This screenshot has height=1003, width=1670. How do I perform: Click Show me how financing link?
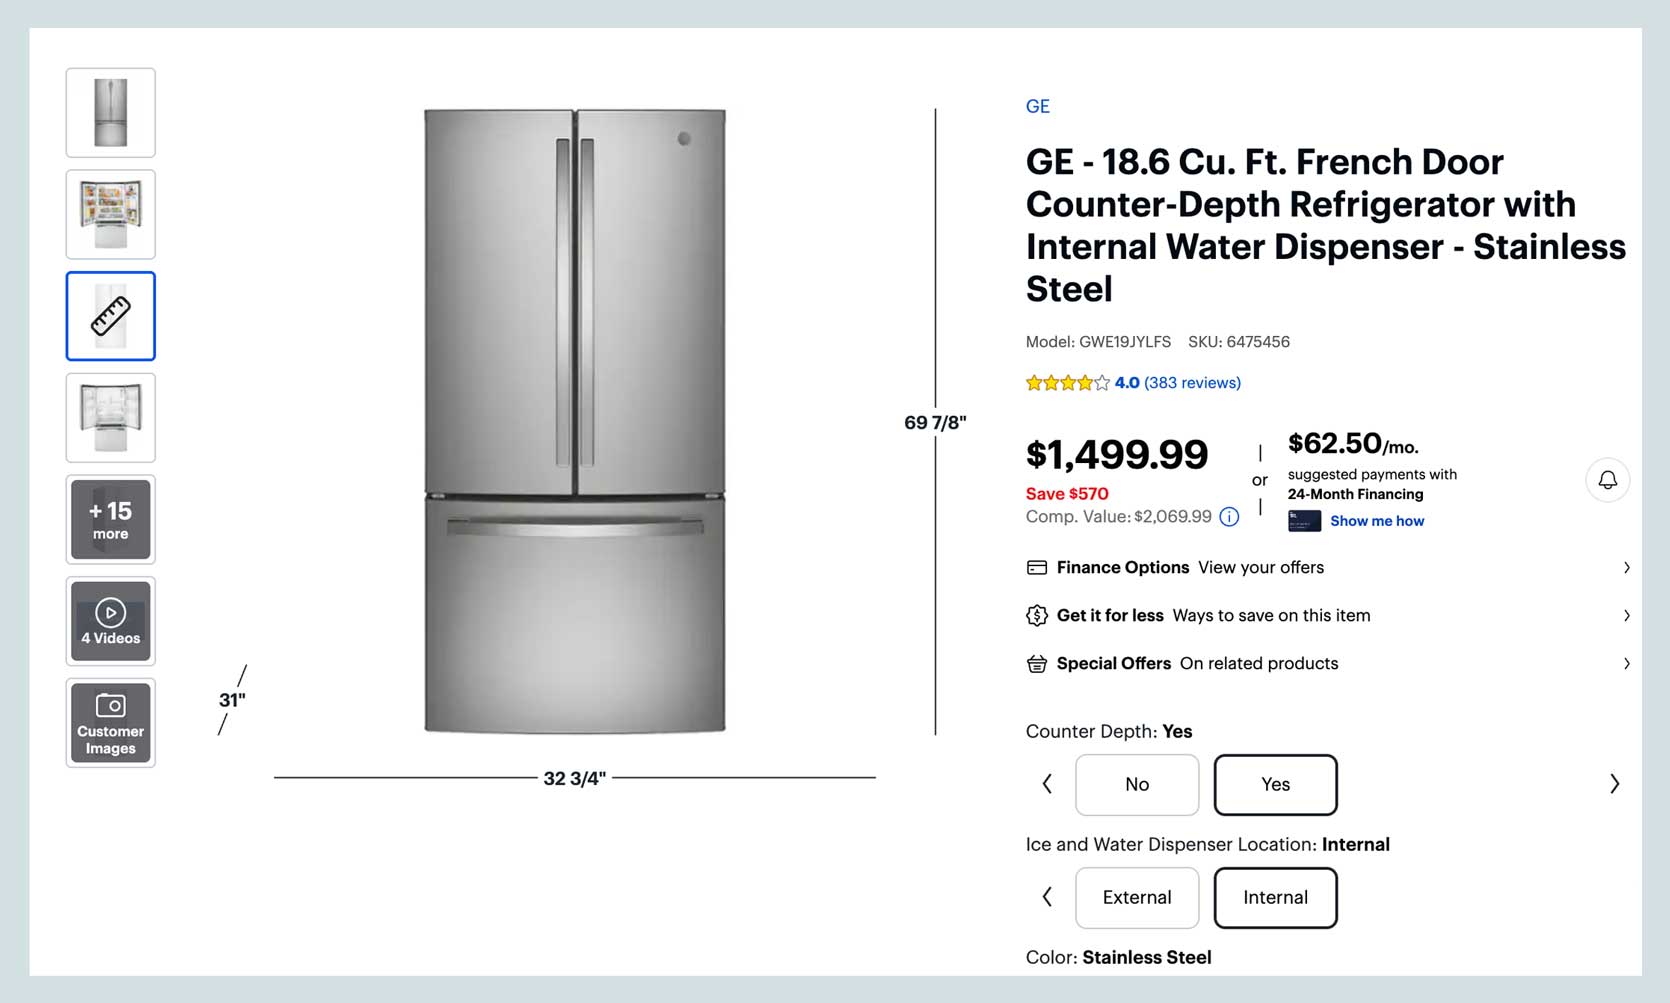pos(1376,521)
